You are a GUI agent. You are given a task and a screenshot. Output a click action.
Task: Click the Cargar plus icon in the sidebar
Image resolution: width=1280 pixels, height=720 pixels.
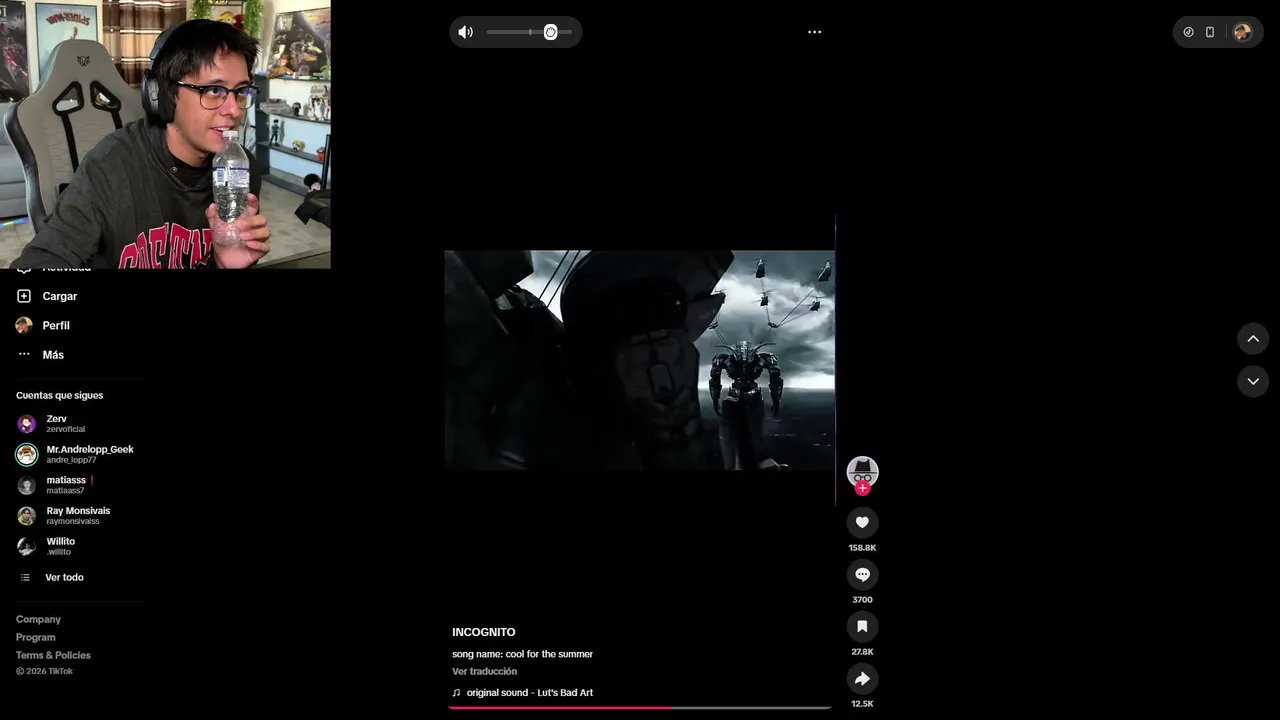point(24,296)
